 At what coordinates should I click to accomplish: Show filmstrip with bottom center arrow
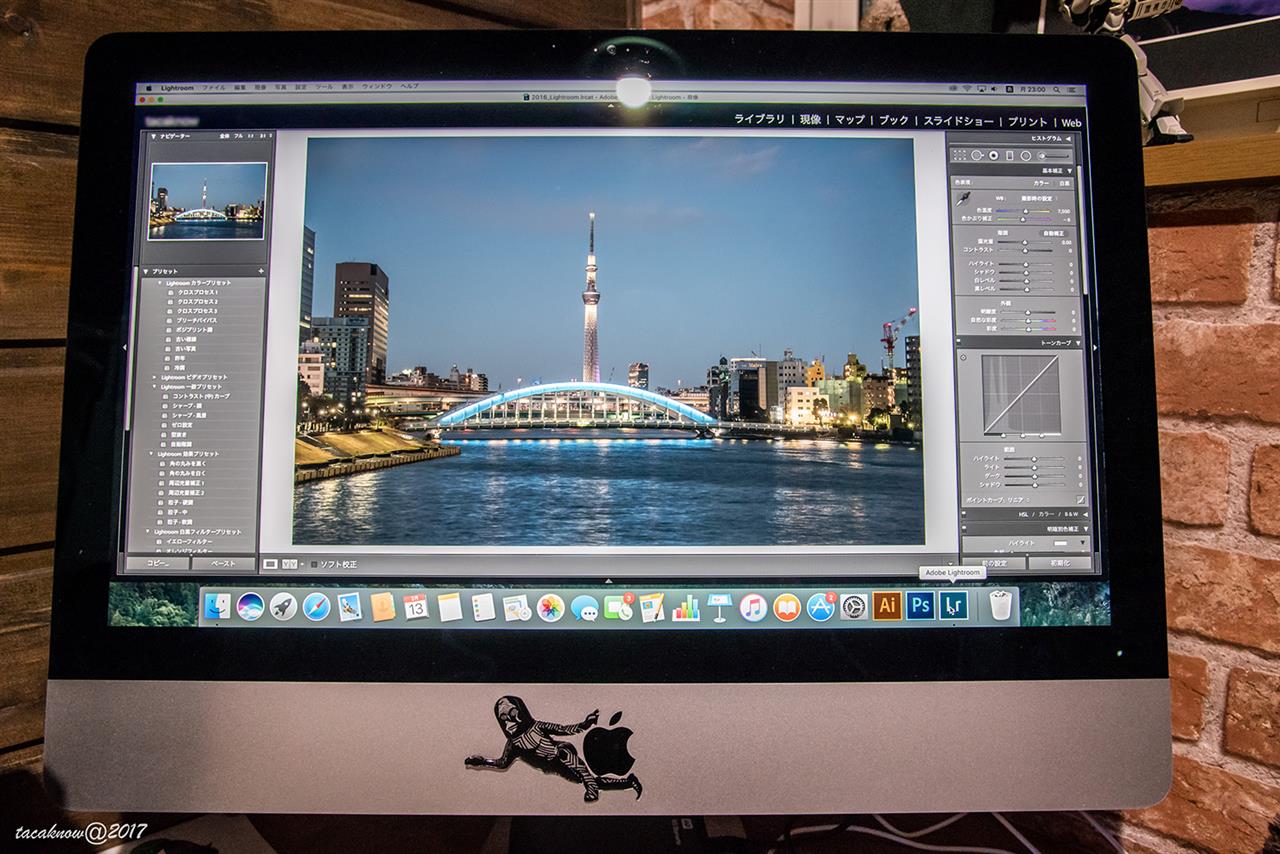[608, 580]
